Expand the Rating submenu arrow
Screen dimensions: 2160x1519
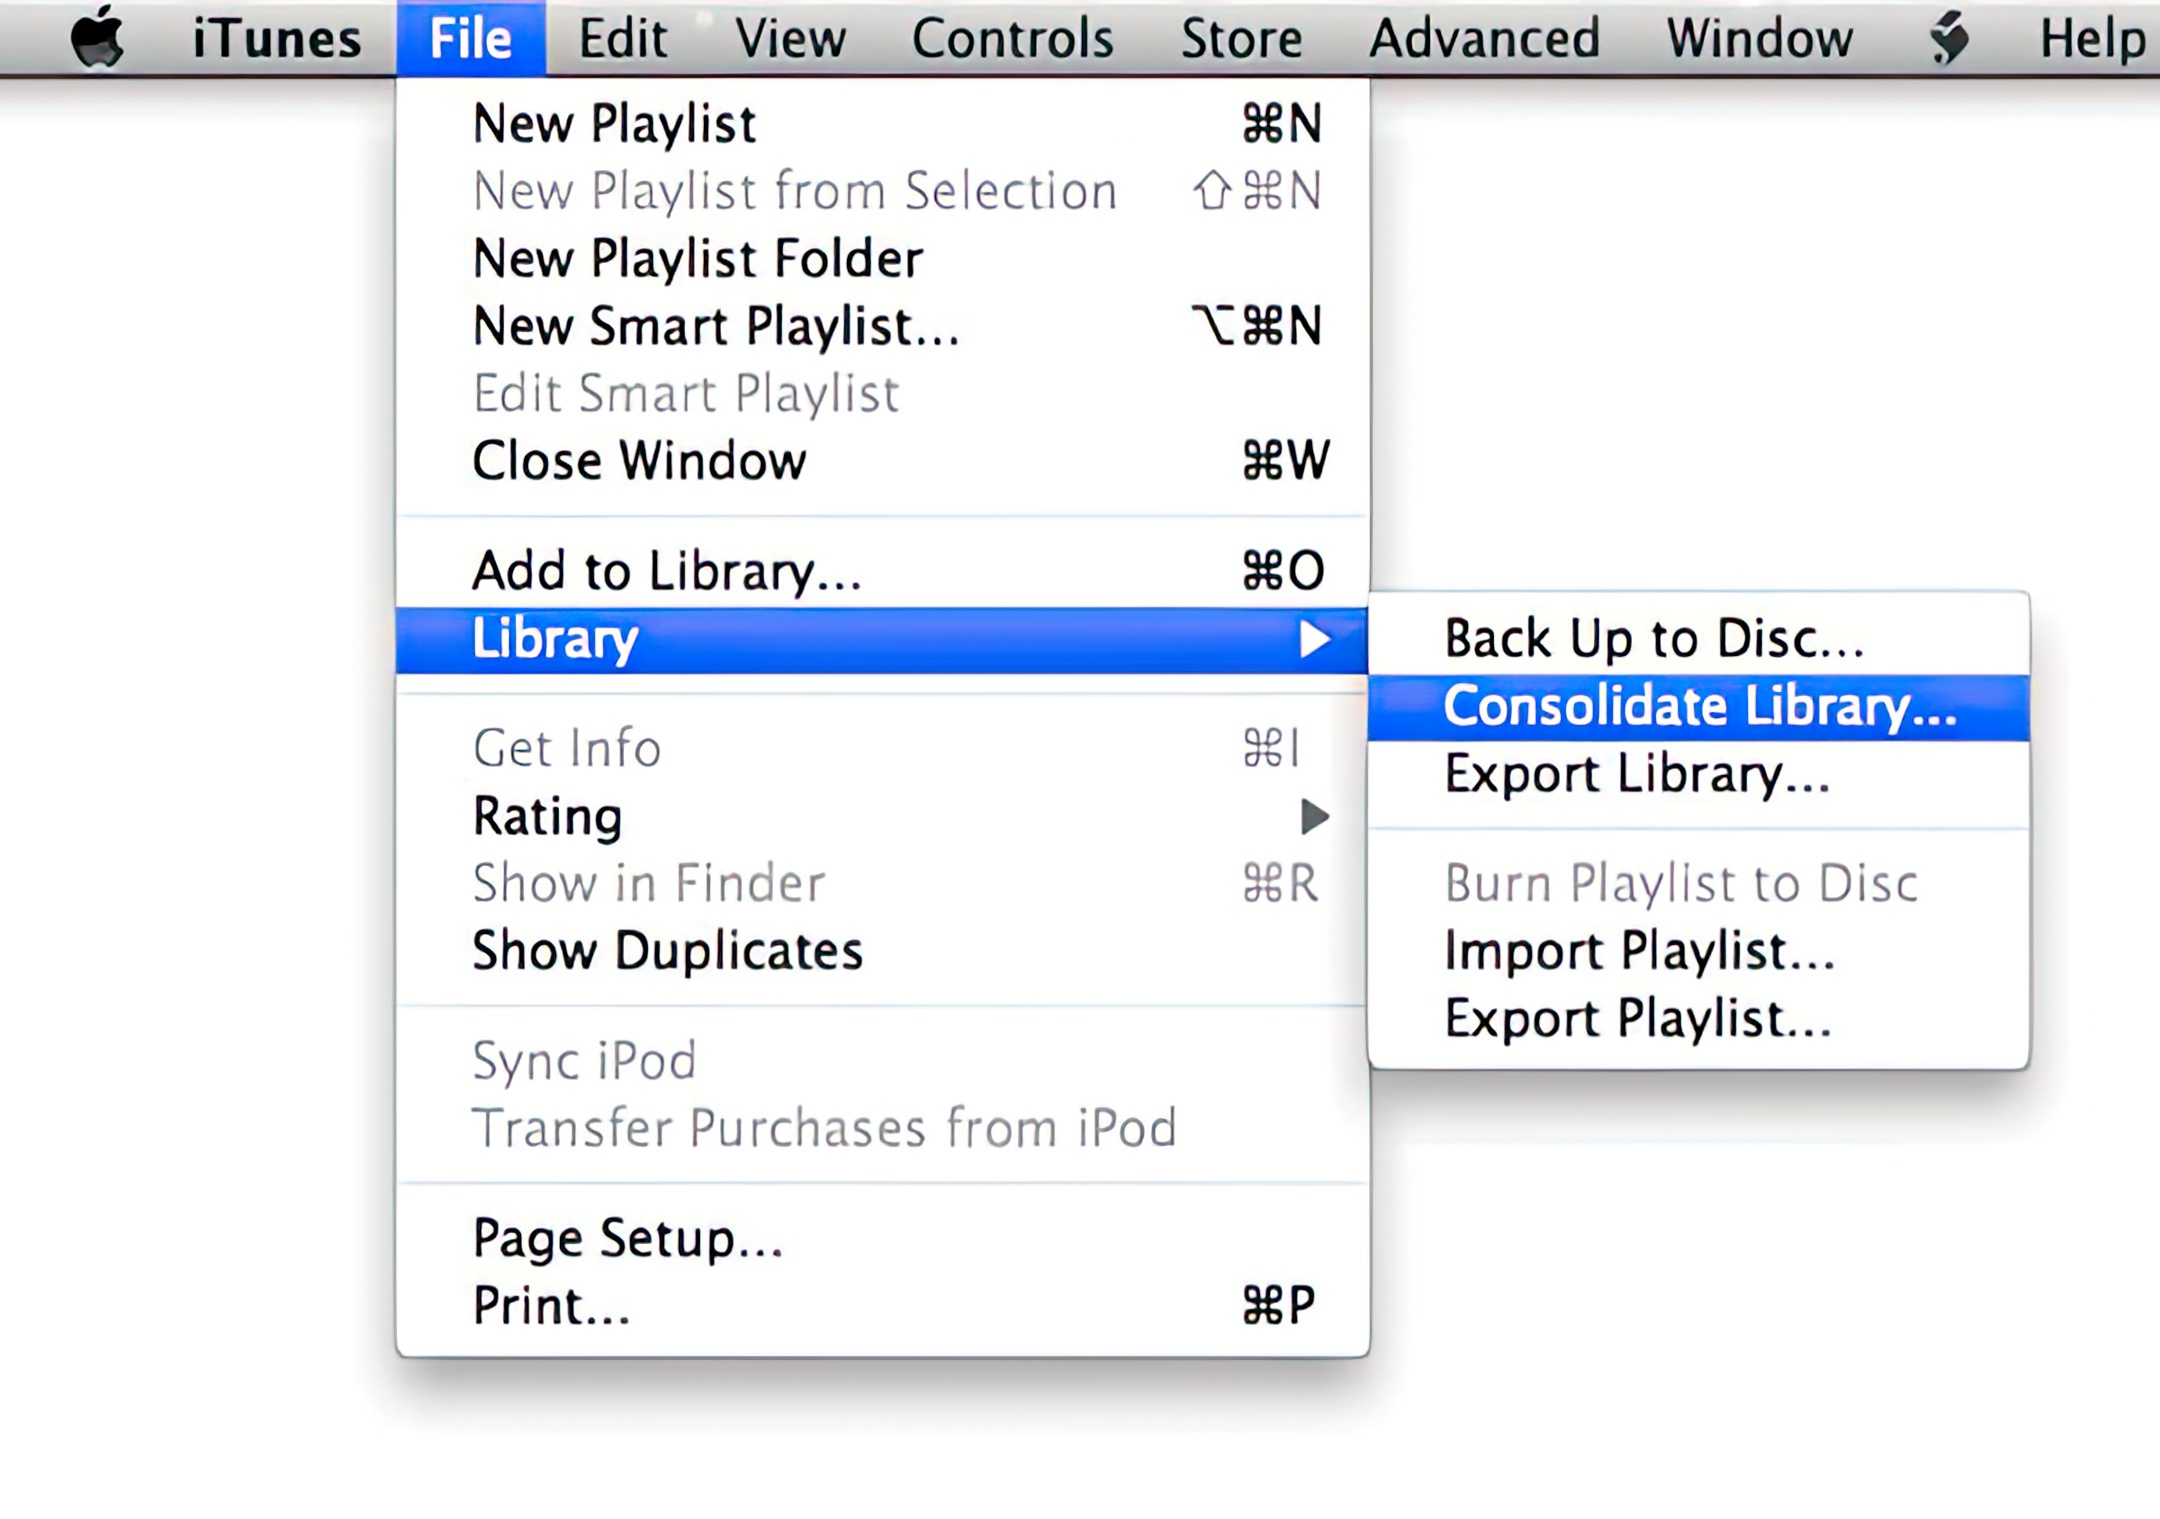1314,816
